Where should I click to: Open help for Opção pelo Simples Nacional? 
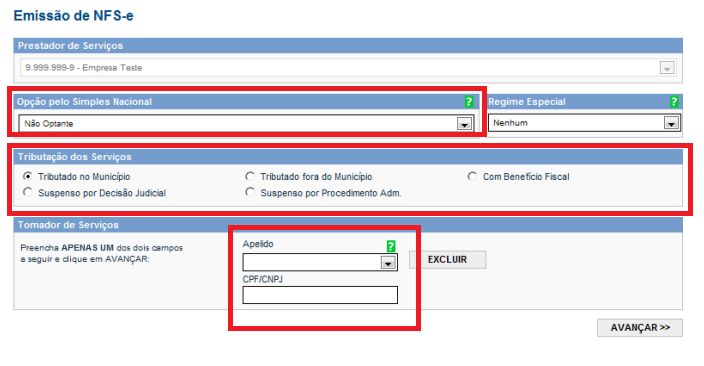(469, 102)
